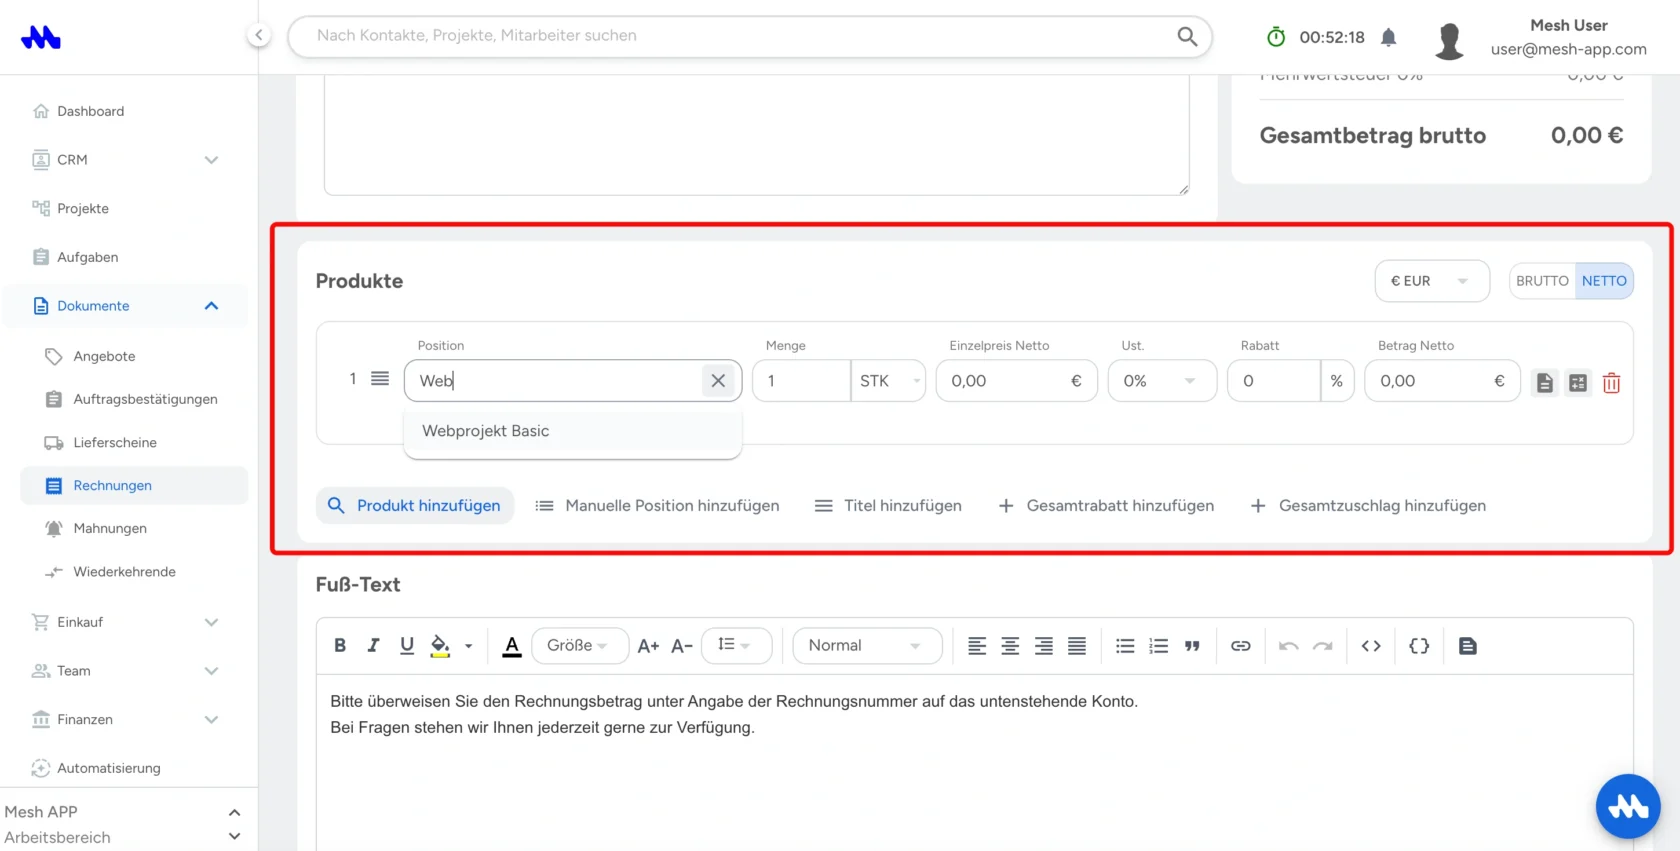Click Gesamtrabatt hinzufügen
The height and width of the screenshot is (851, 1680).
[x=1106, y=506]
